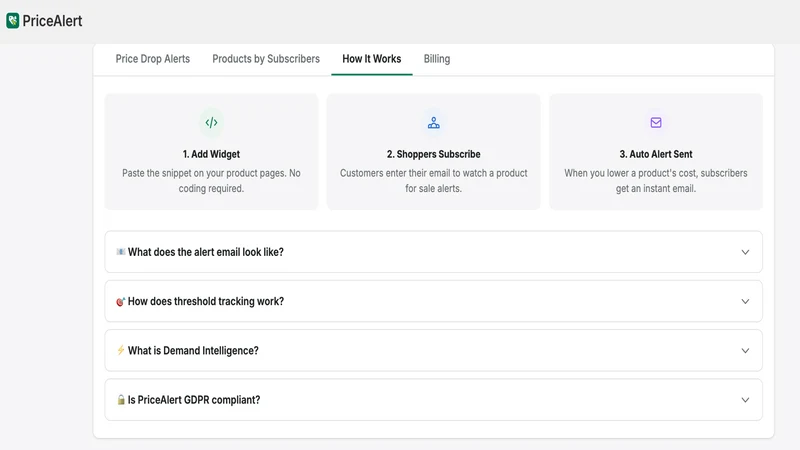This screenshot has height=450, width=800.
Task: Click the lightning bolt beside Demand Intelligence
Action: pyautogui.click(x=121, y=350)
